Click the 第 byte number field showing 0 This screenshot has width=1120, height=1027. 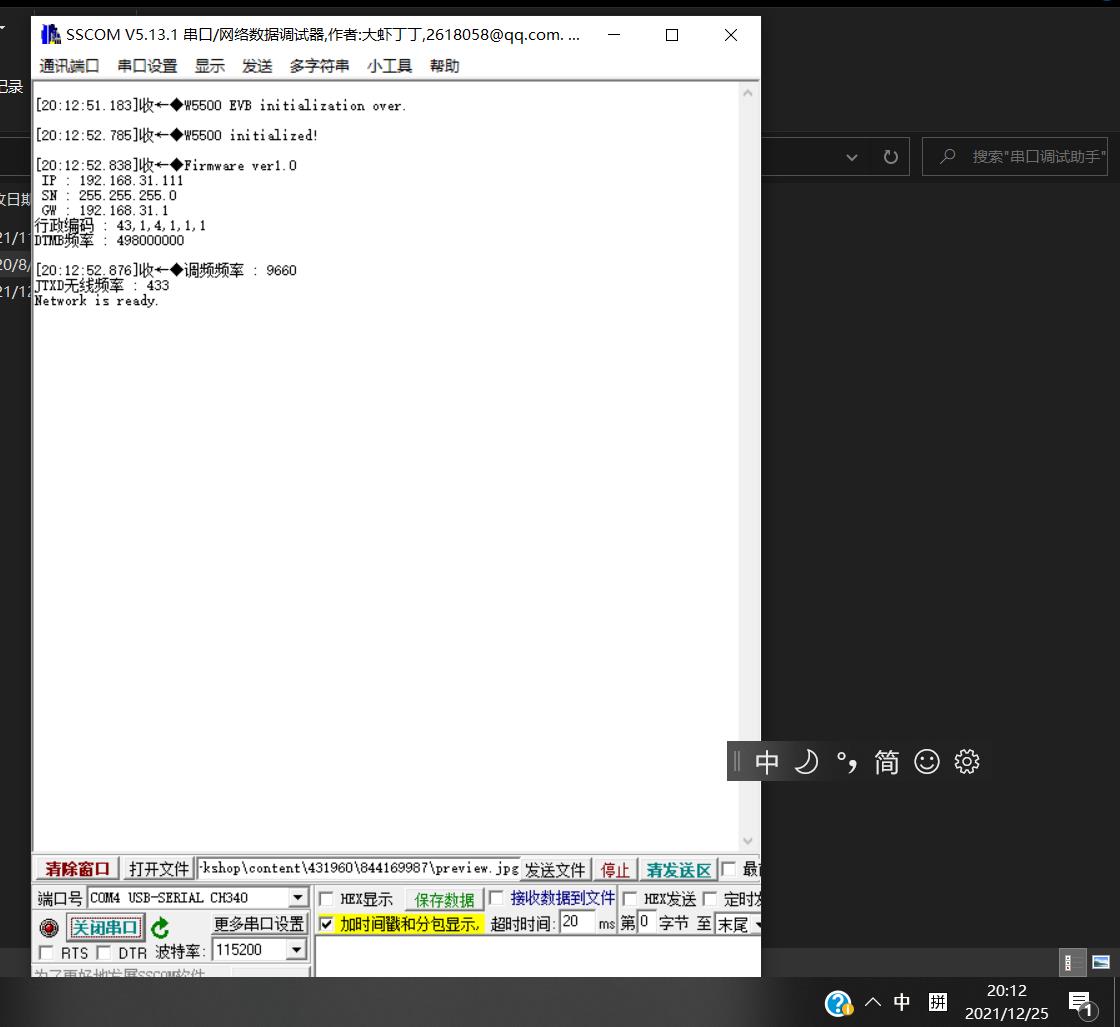click(x=645, y=922)
